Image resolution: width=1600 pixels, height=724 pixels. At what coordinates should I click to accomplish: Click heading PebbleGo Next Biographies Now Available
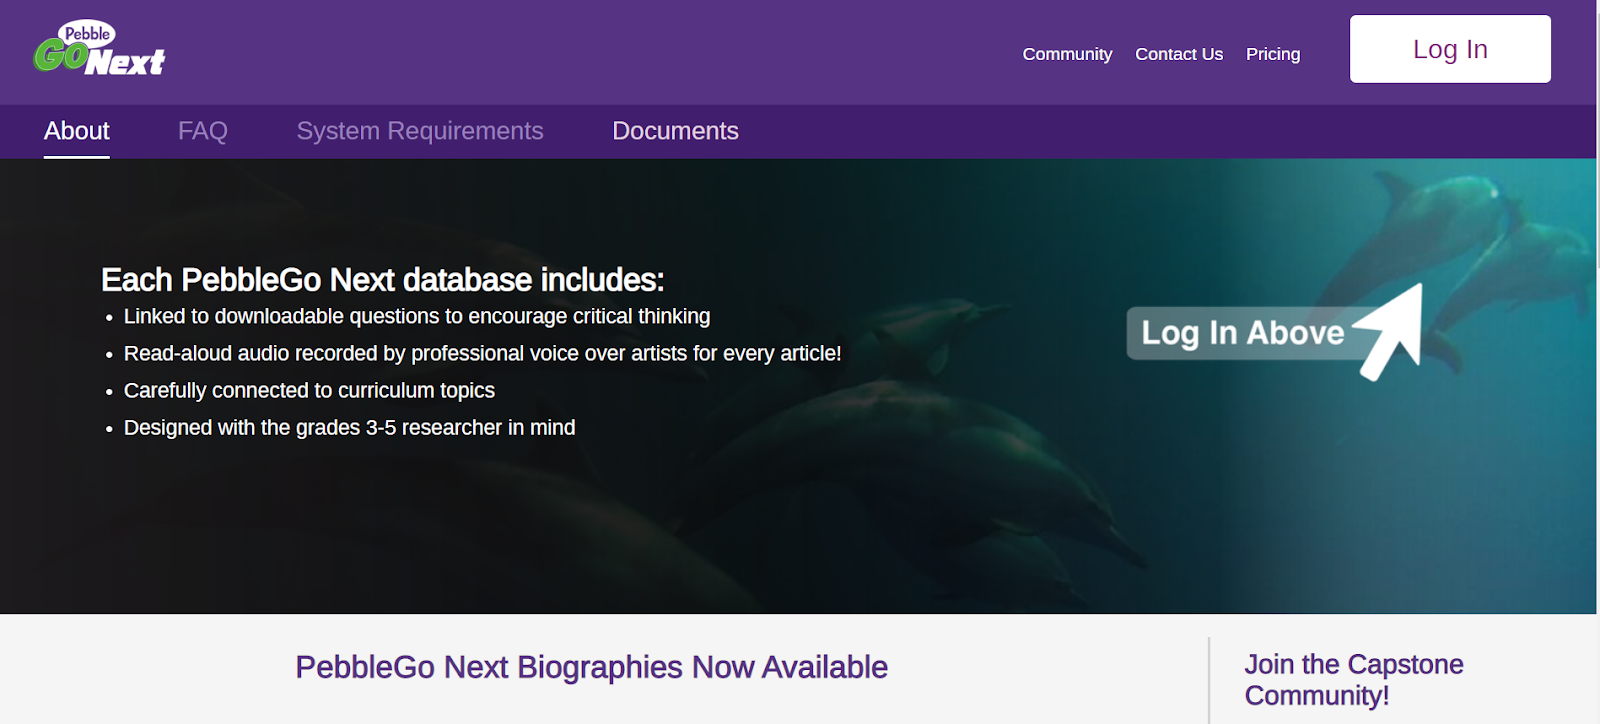(x=591, y=667)
